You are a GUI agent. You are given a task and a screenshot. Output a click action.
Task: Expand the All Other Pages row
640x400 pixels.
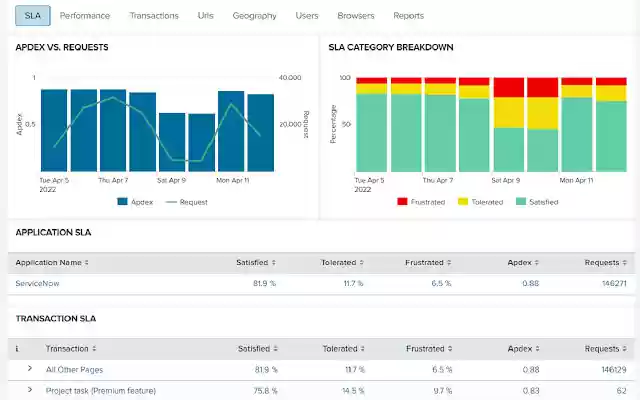tap(30, 369)
